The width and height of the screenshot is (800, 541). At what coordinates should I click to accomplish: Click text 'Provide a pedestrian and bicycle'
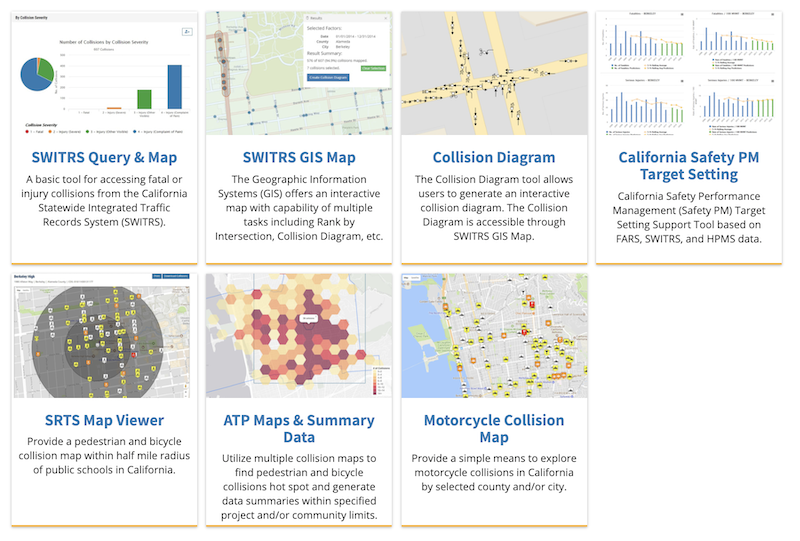click(x=104, y=441)
